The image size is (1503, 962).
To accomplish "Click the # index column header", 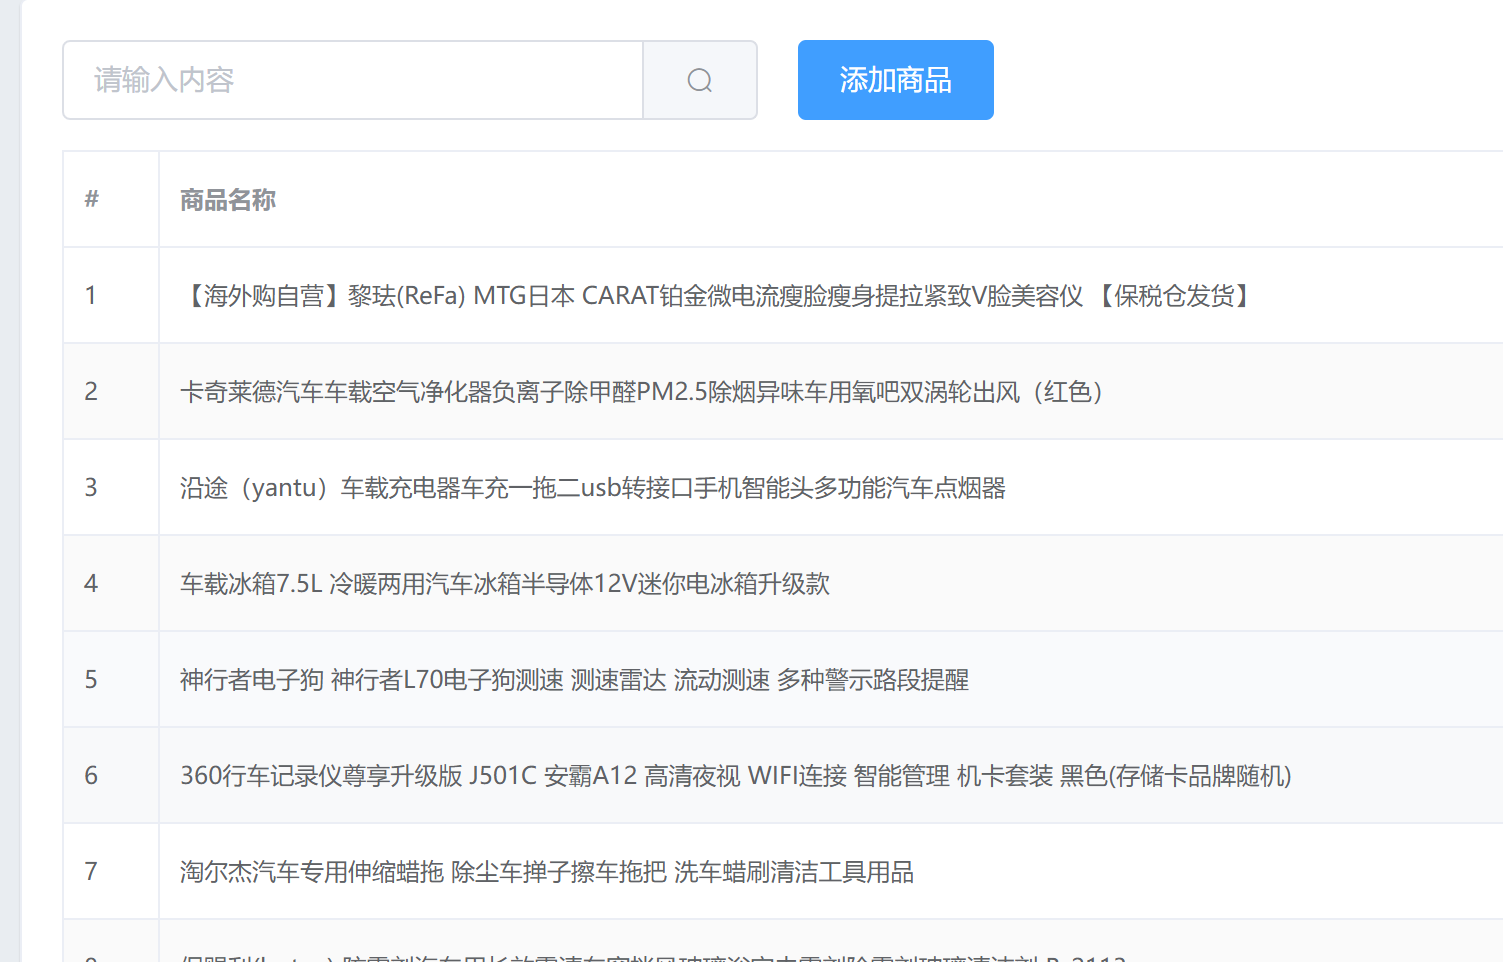I will 92,199.
